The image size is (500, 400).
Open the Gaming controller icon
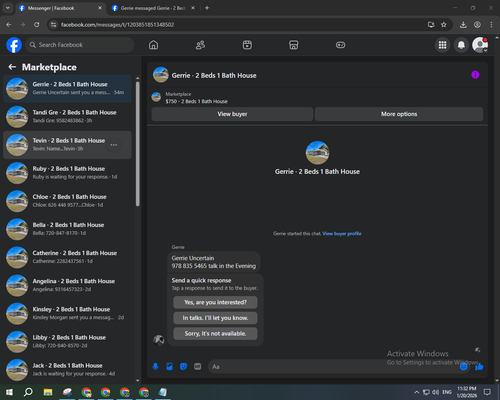coord(340,45)
